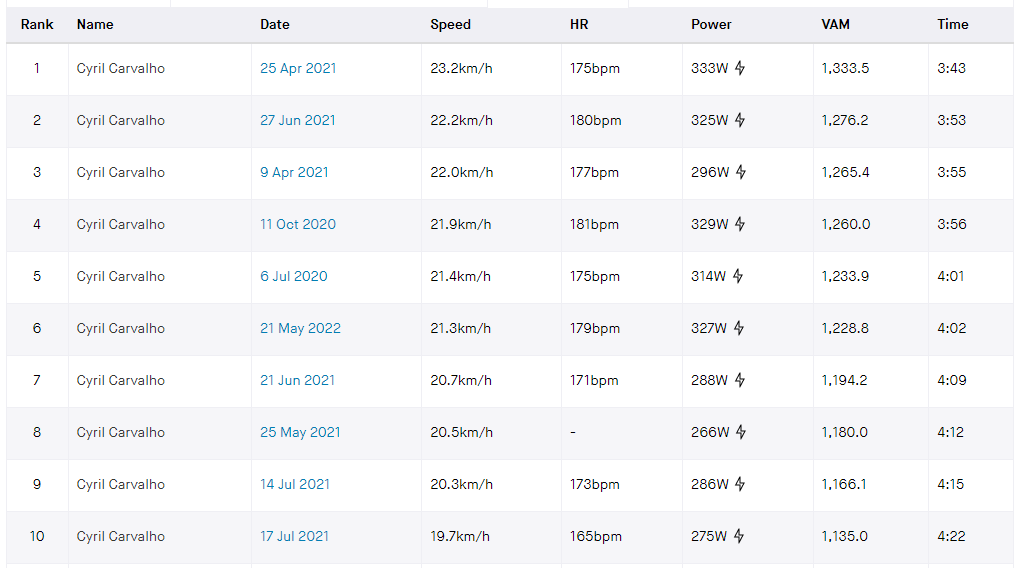The width and height of the screenshot is (1018, 568).
Task: Click the lightning icon next to 329W
Action: tap(739, 223)
